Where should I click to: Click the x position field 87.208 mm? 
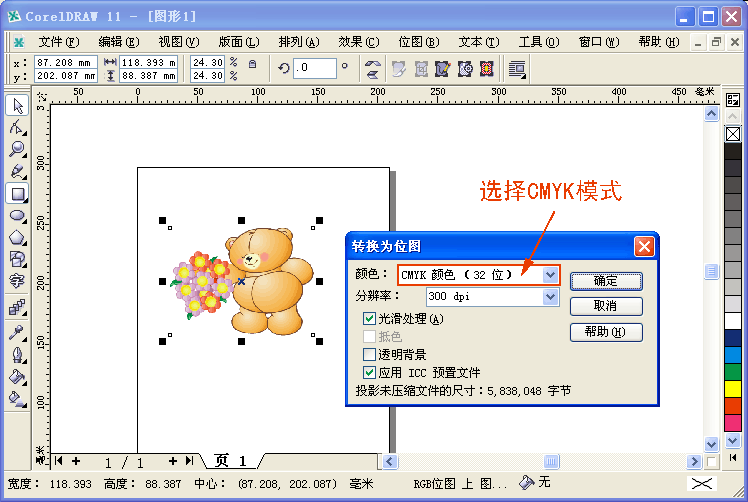(x=66, y=63)
